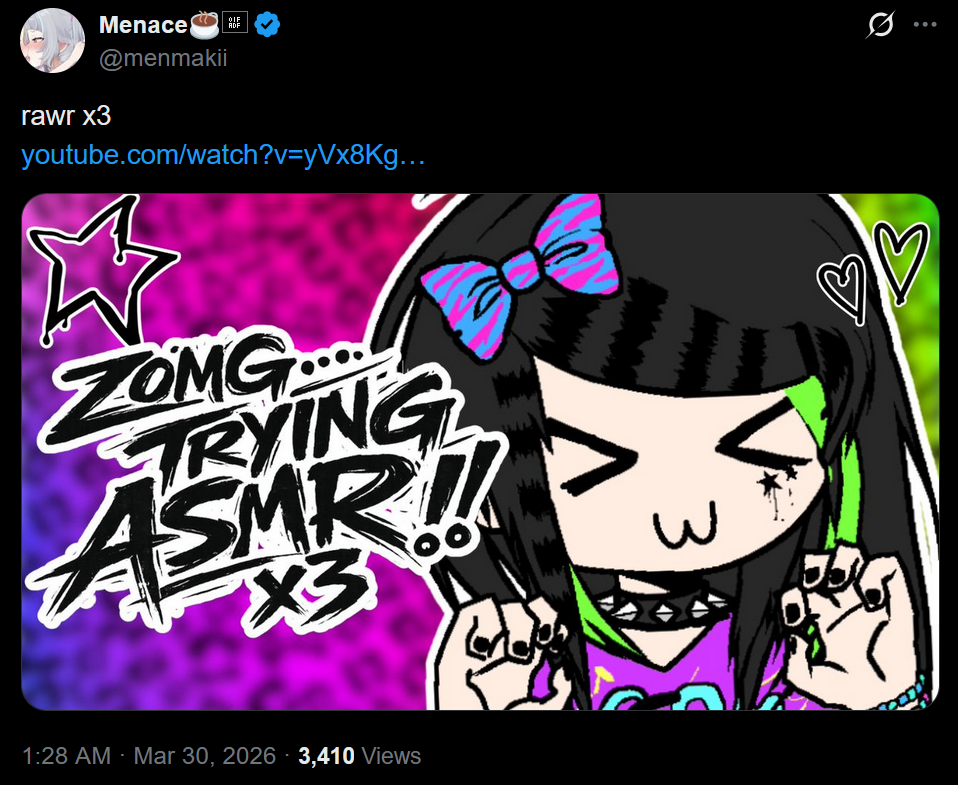Click the blue verified checkmark badge
The width and height of the screenshot is (958, 785).
[267, 25]
